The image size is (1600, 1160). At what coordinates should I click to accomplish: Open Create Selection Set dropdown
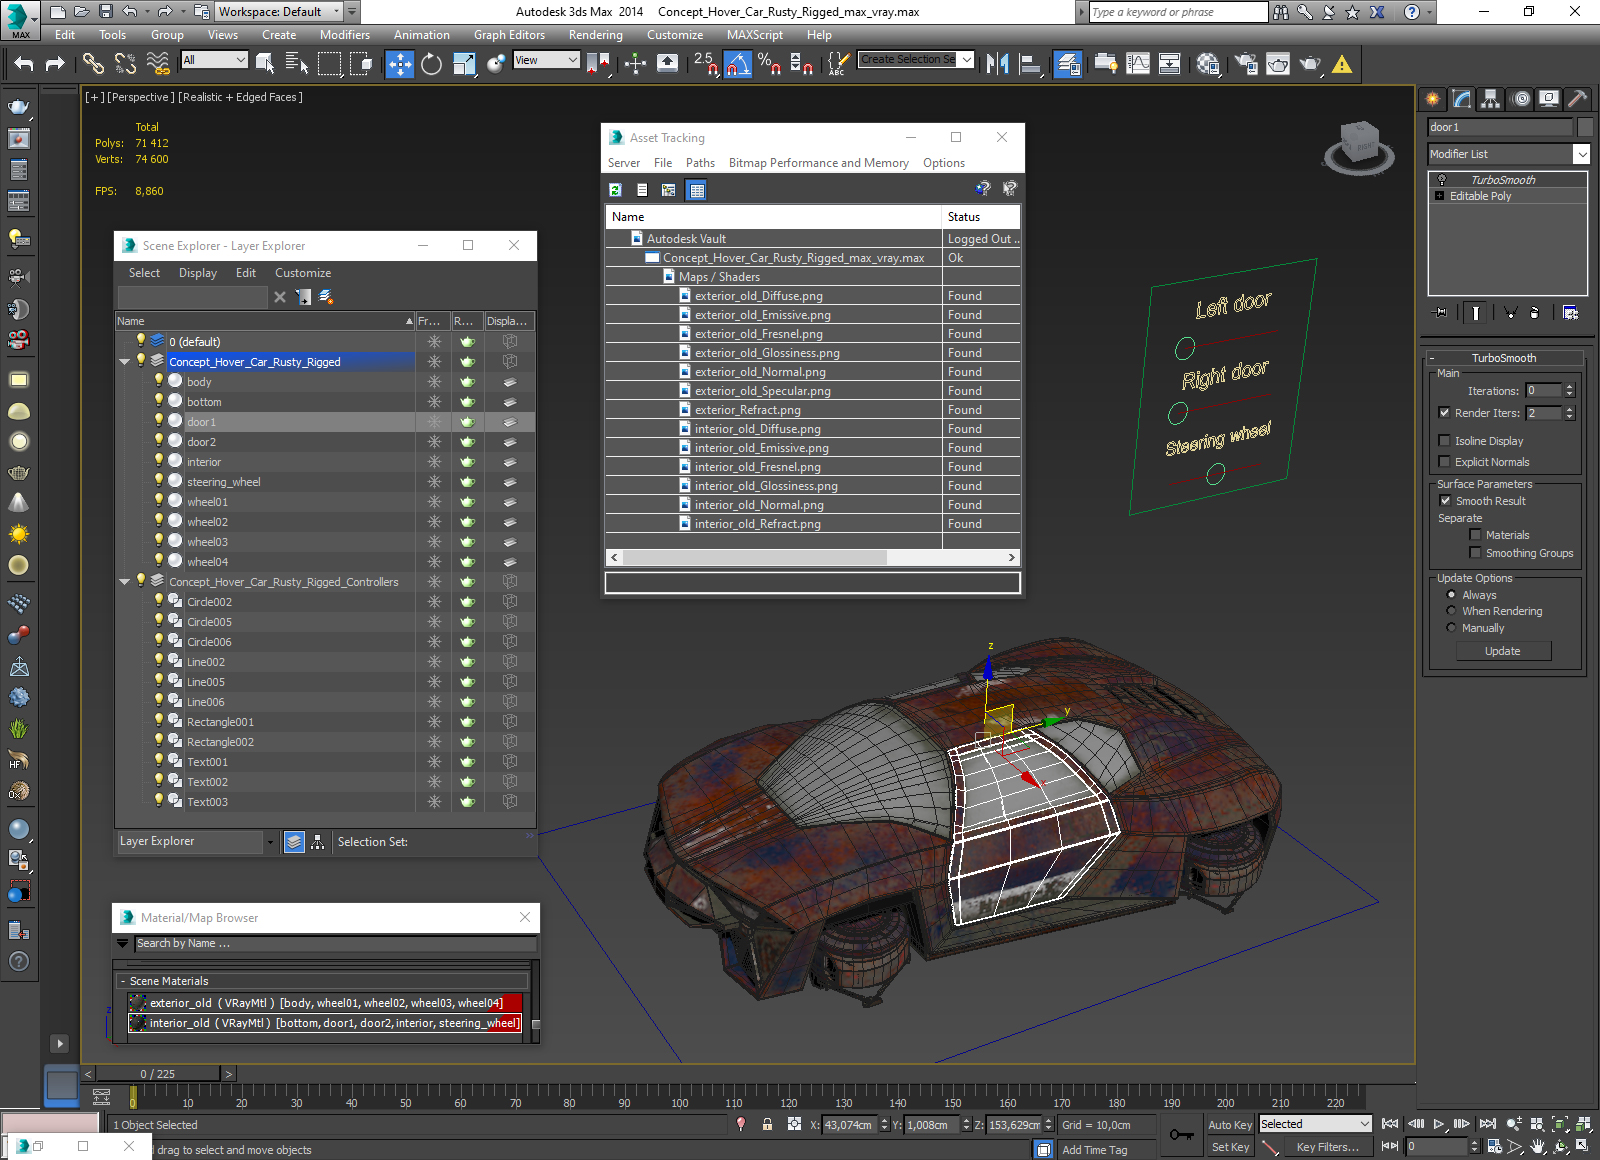point(916,60)
